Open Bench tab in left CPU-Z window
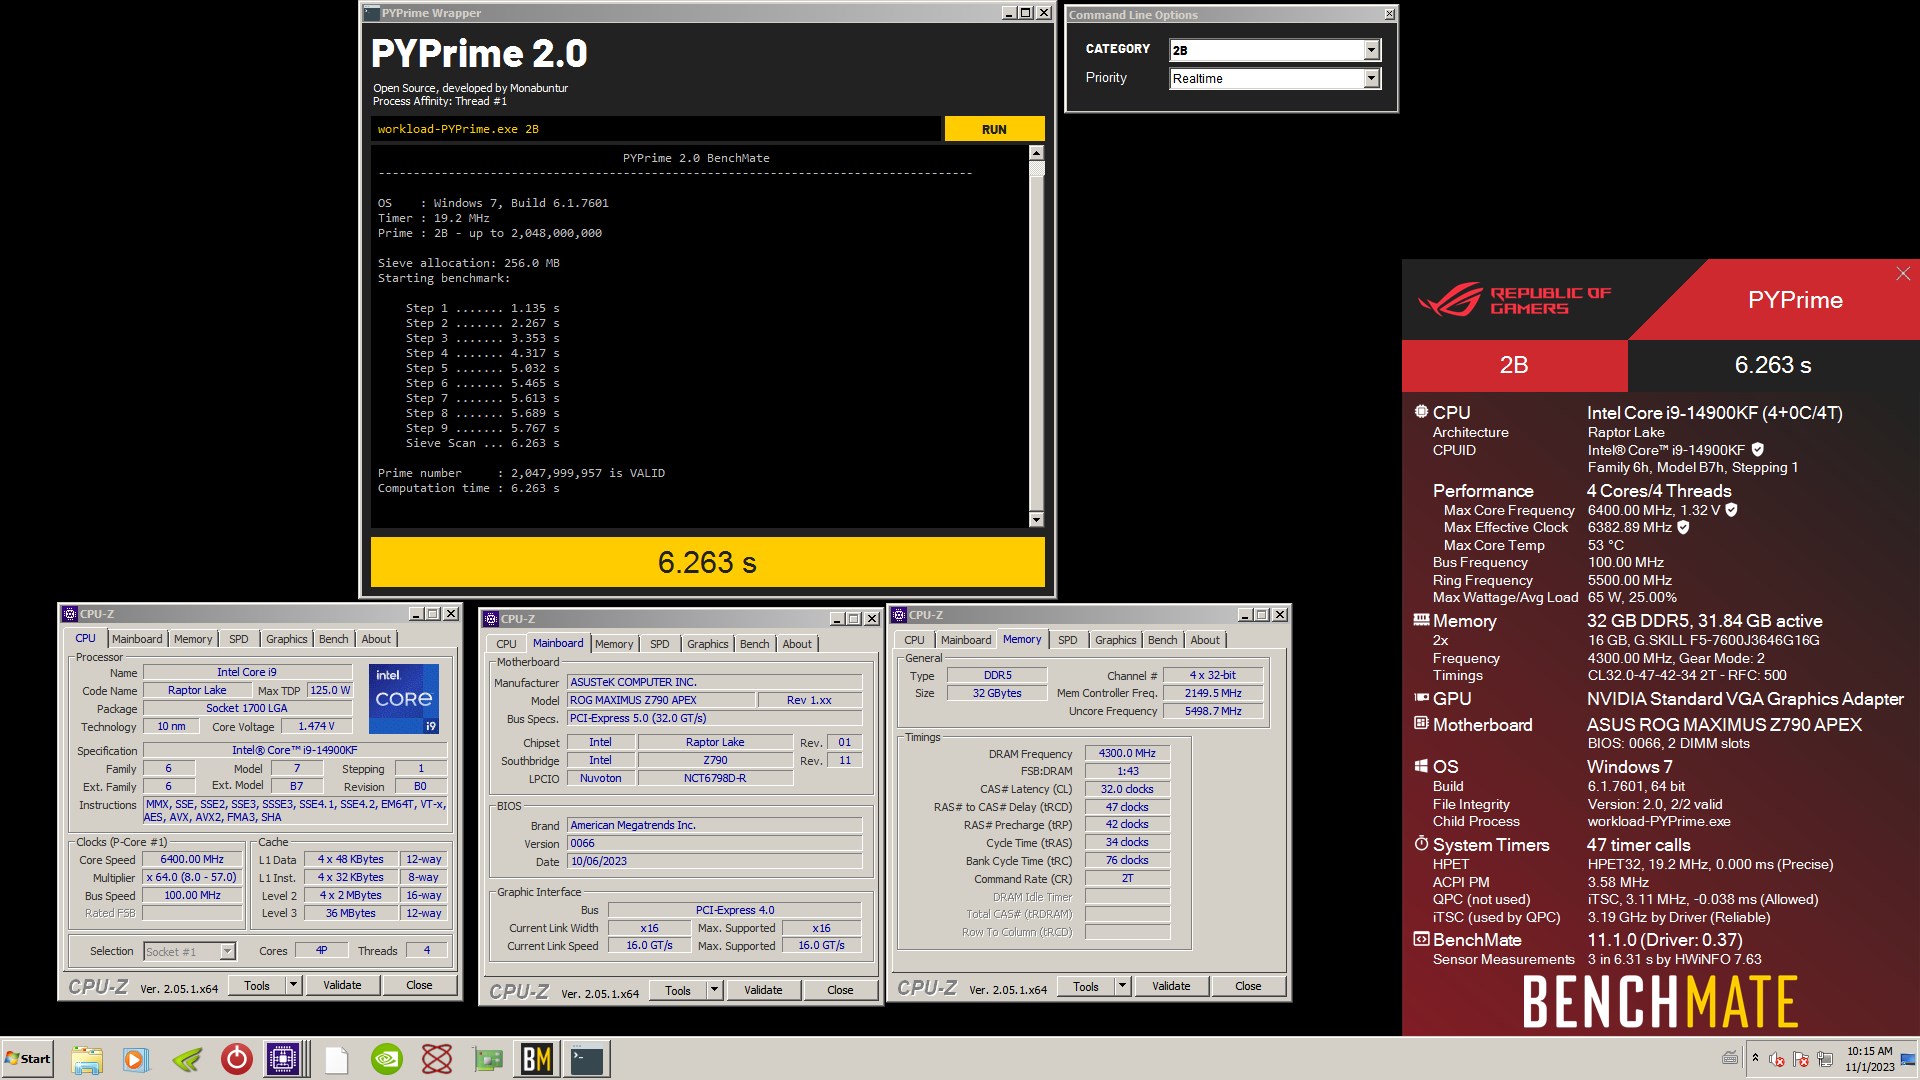1920x1080 pixels. pos(334,639)
